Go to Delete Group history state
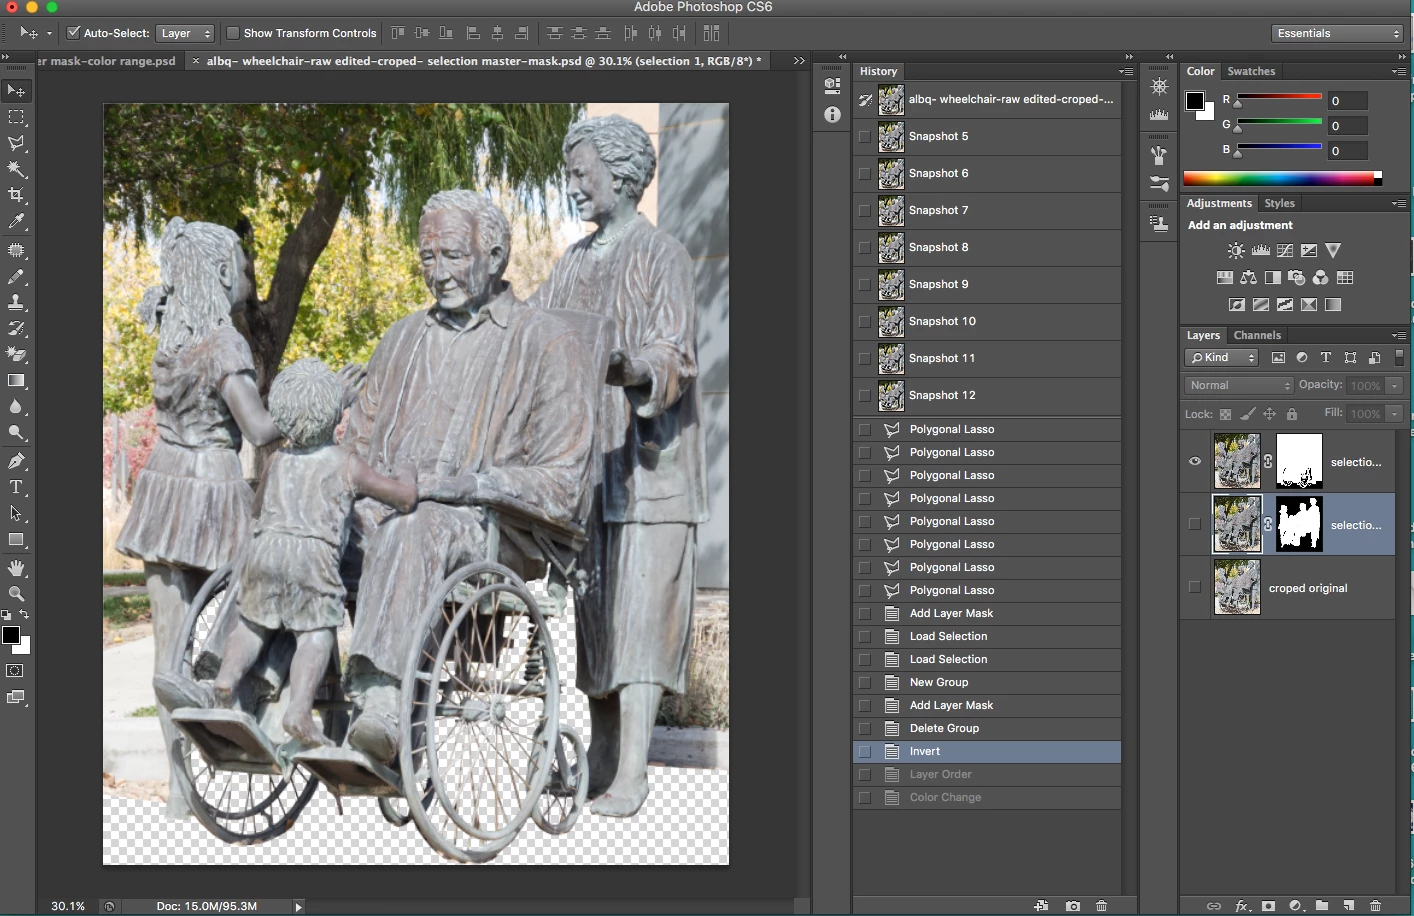 tap(987, 729)
